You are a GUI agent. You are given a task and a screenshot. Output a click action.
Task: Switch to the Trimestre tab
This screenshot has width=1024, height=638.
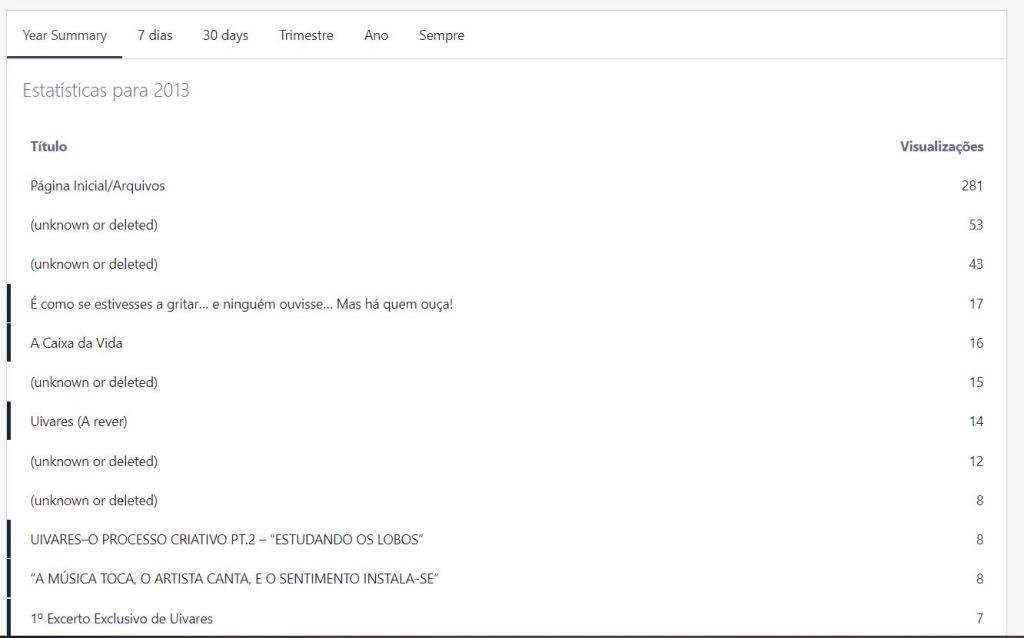click(x=306, y=35)
